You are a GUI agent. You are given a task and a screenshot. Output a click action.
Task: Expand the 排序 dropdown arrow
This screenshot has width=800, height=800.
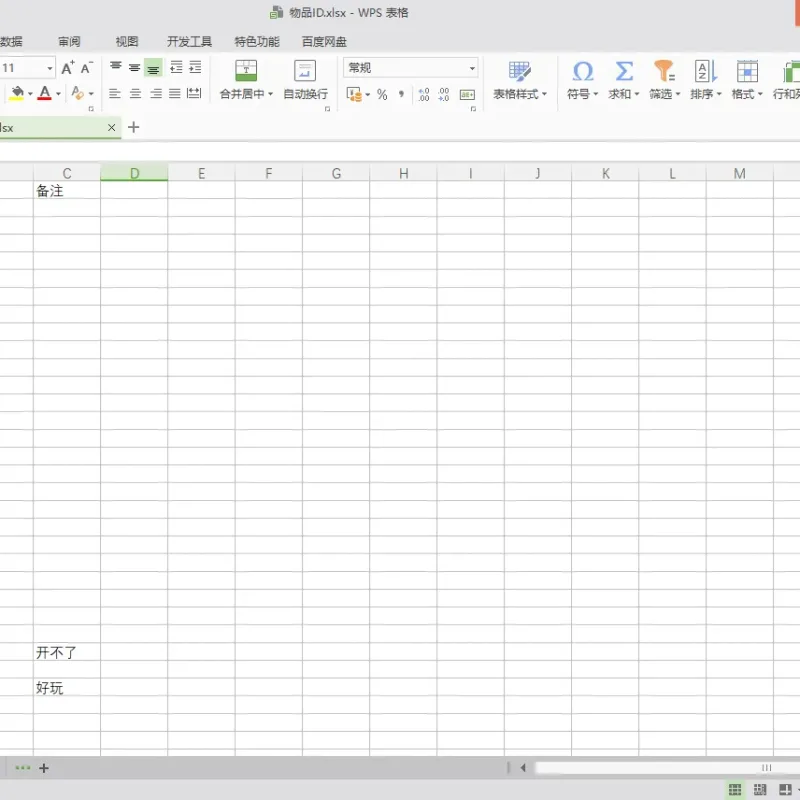tap(719, 94)
